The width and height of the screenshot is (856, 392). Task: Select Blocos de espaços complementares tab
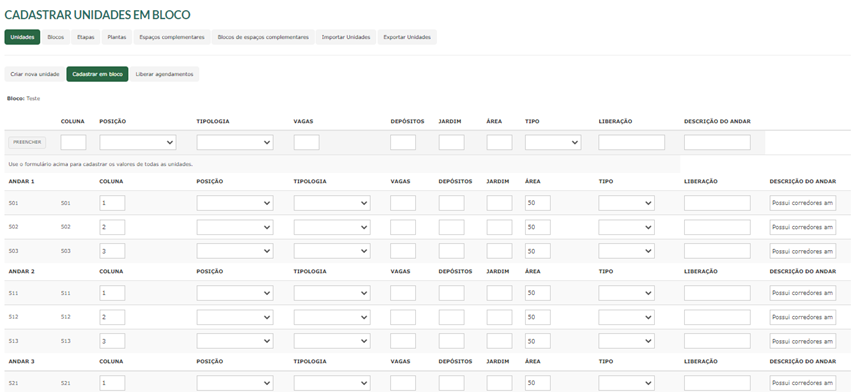263,37
